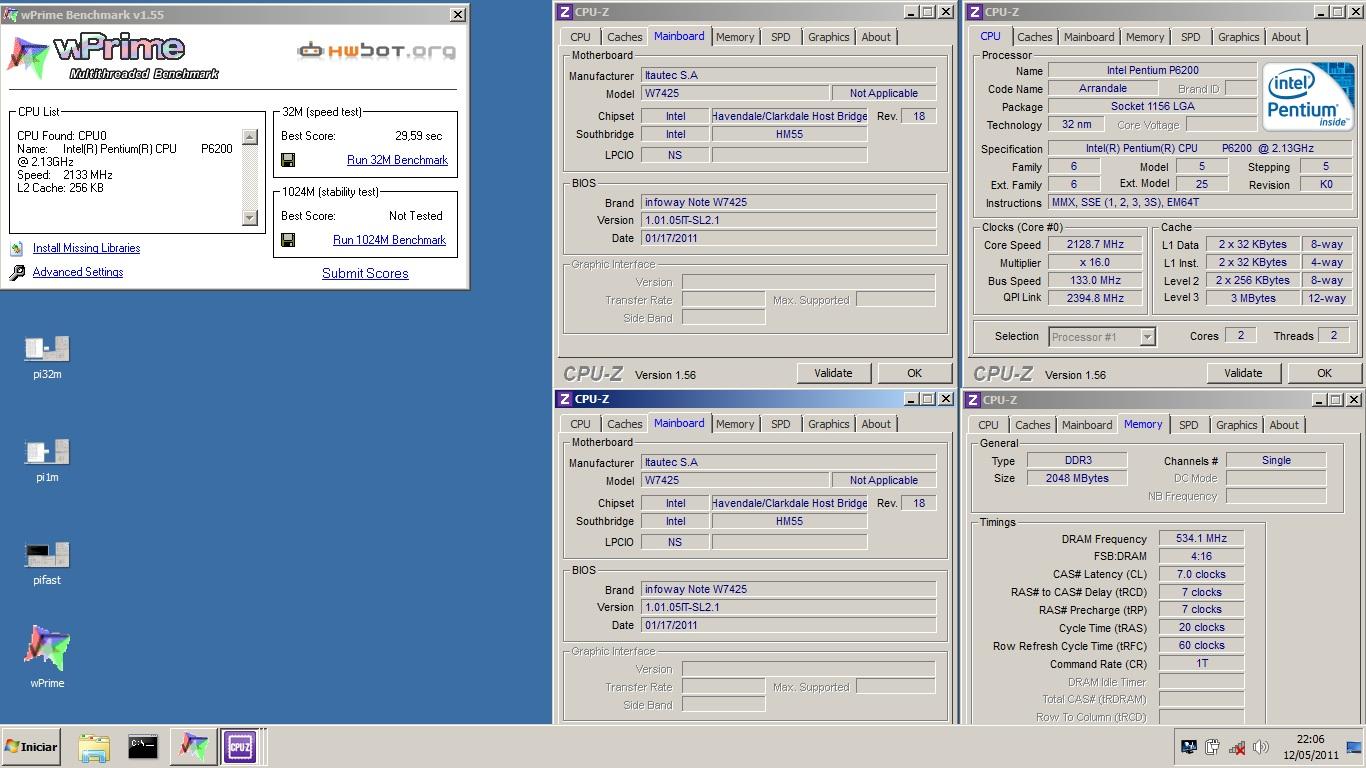
Task: Open the pifast desktop shortcut
Action: [x=47, y=563]
